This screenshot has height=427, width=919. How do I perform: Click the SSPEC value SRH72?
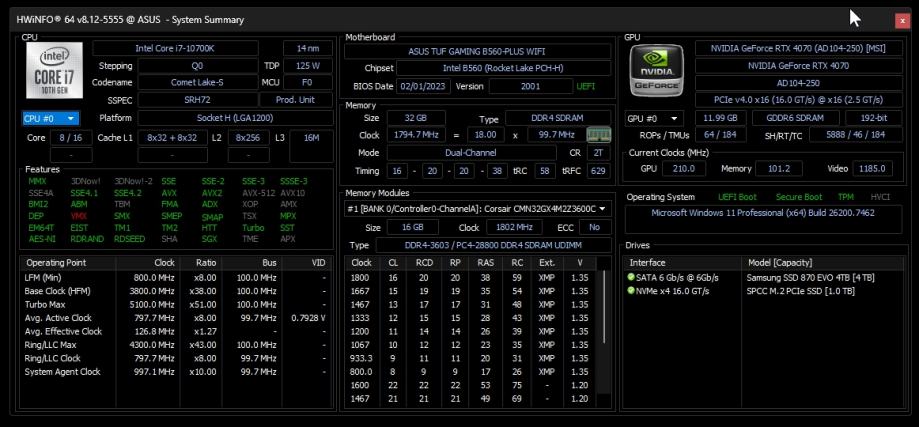pos(198,100)
